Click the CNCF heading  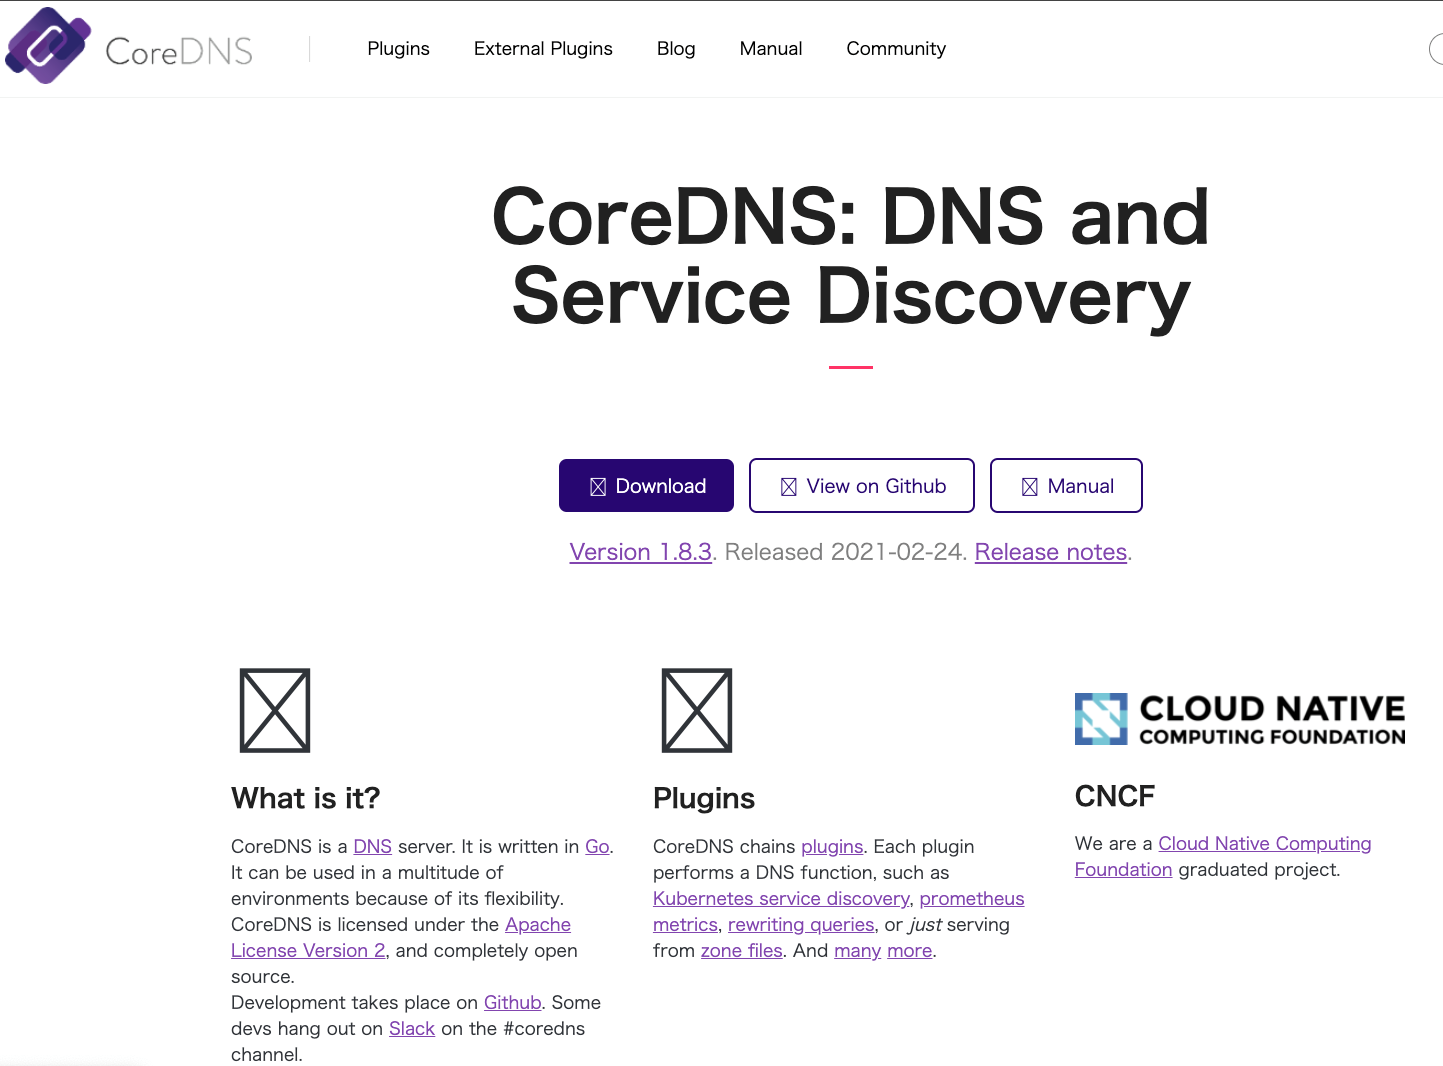[x=1115, y=796]
